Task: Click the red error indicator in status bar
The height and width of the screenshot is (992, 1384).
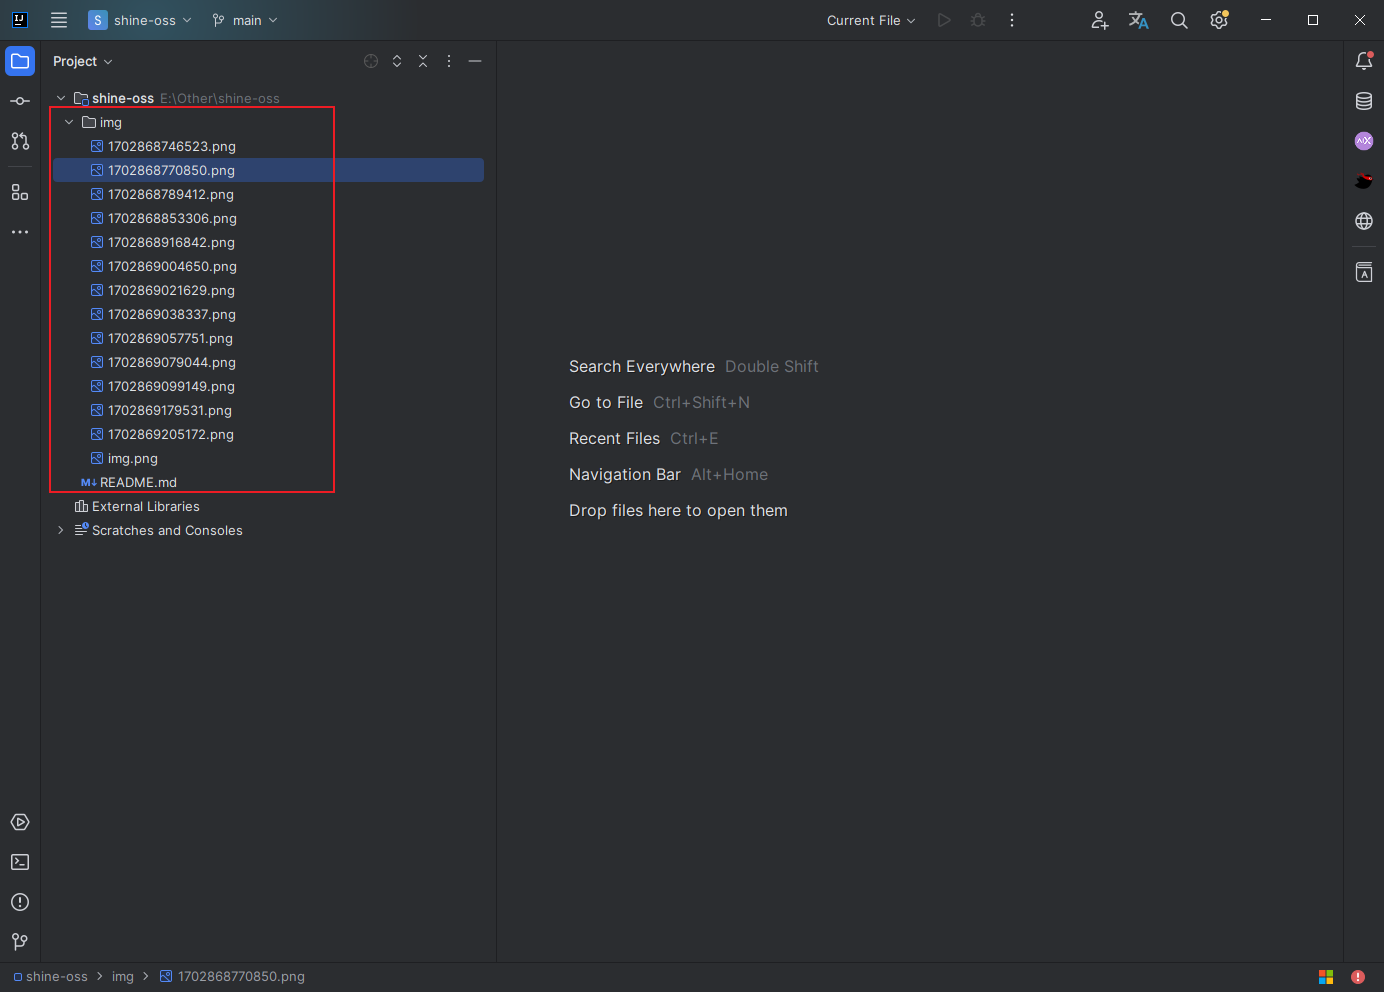Action: [1358, 977]
